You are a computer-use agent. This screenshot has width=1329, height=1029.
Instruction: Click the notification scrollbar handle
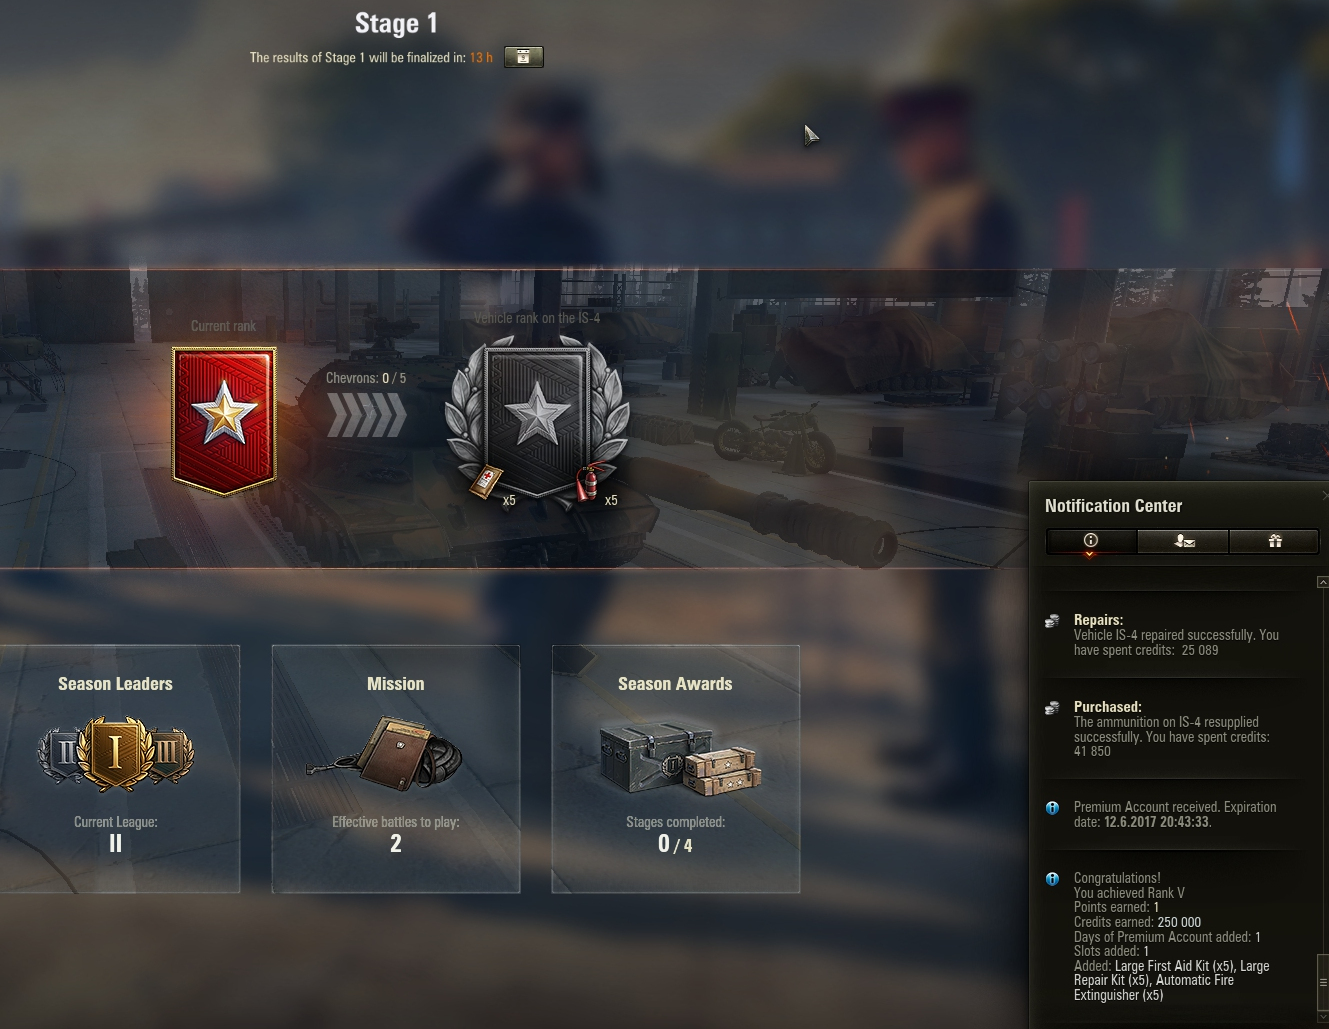[x=1323, y=982]
